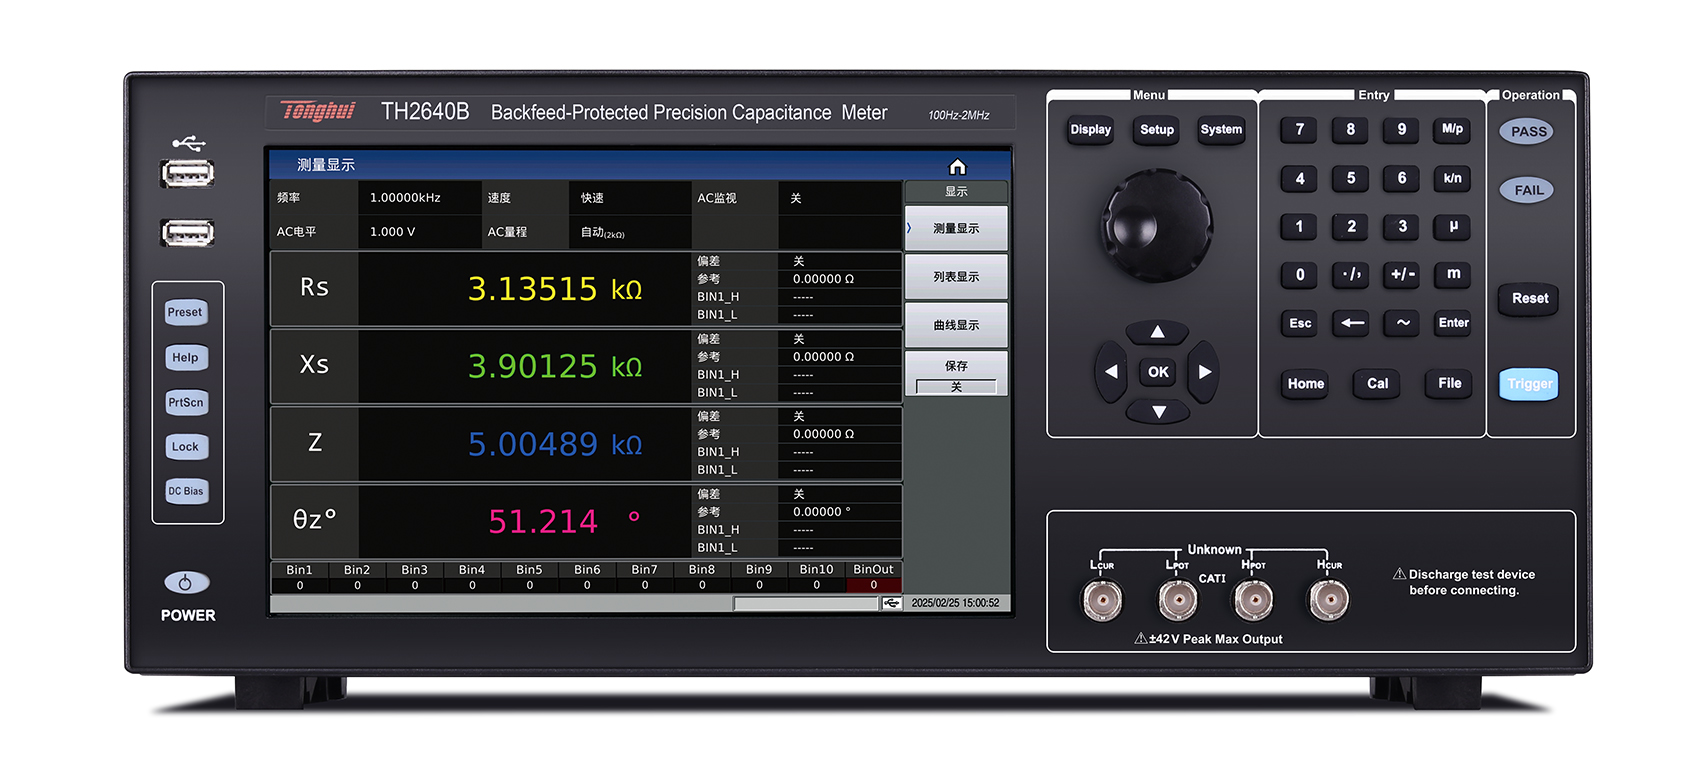Open the AC range field 自动

[x=602, y=232]
